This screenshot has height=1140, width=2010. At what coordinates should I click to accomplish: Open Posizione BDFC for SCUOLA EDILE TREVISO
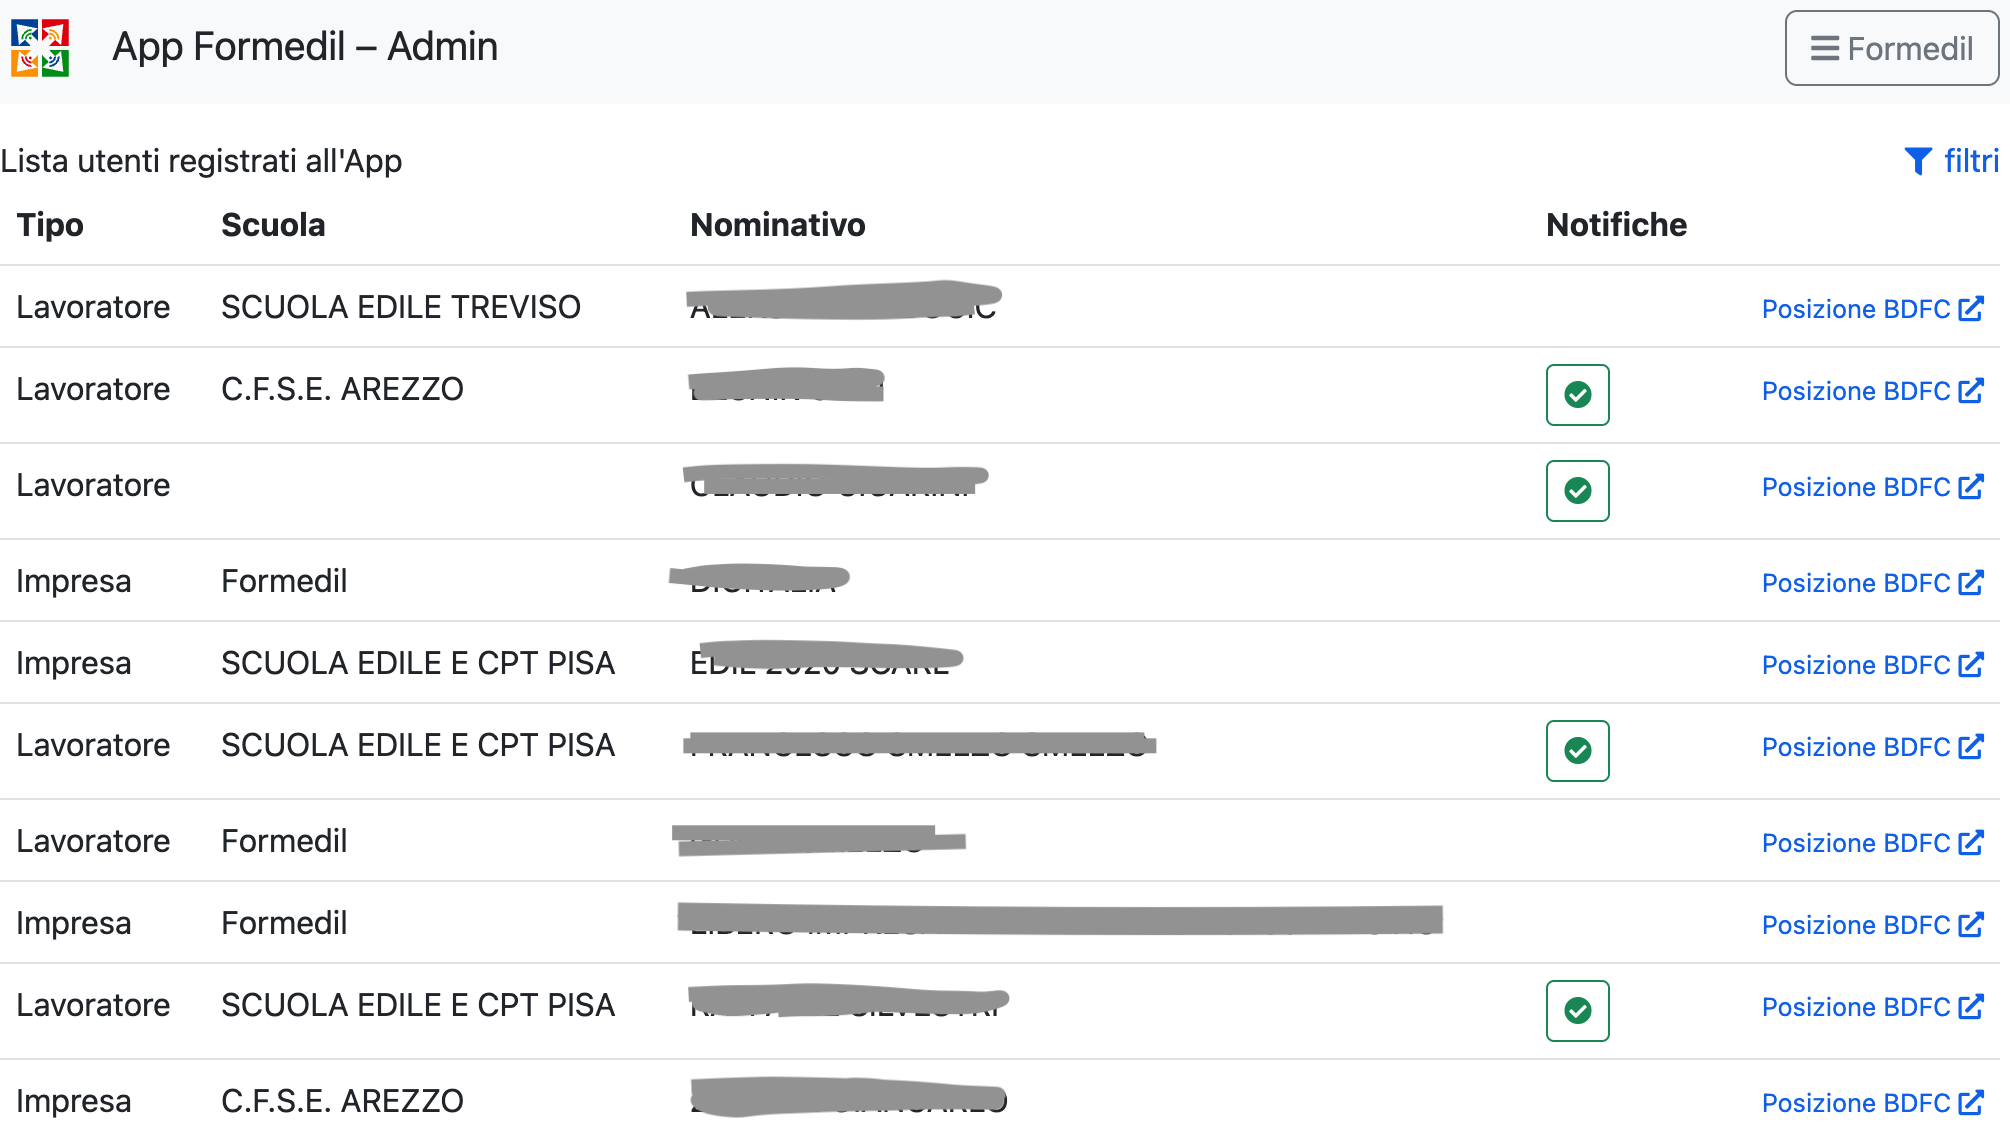coord(1856,309)
